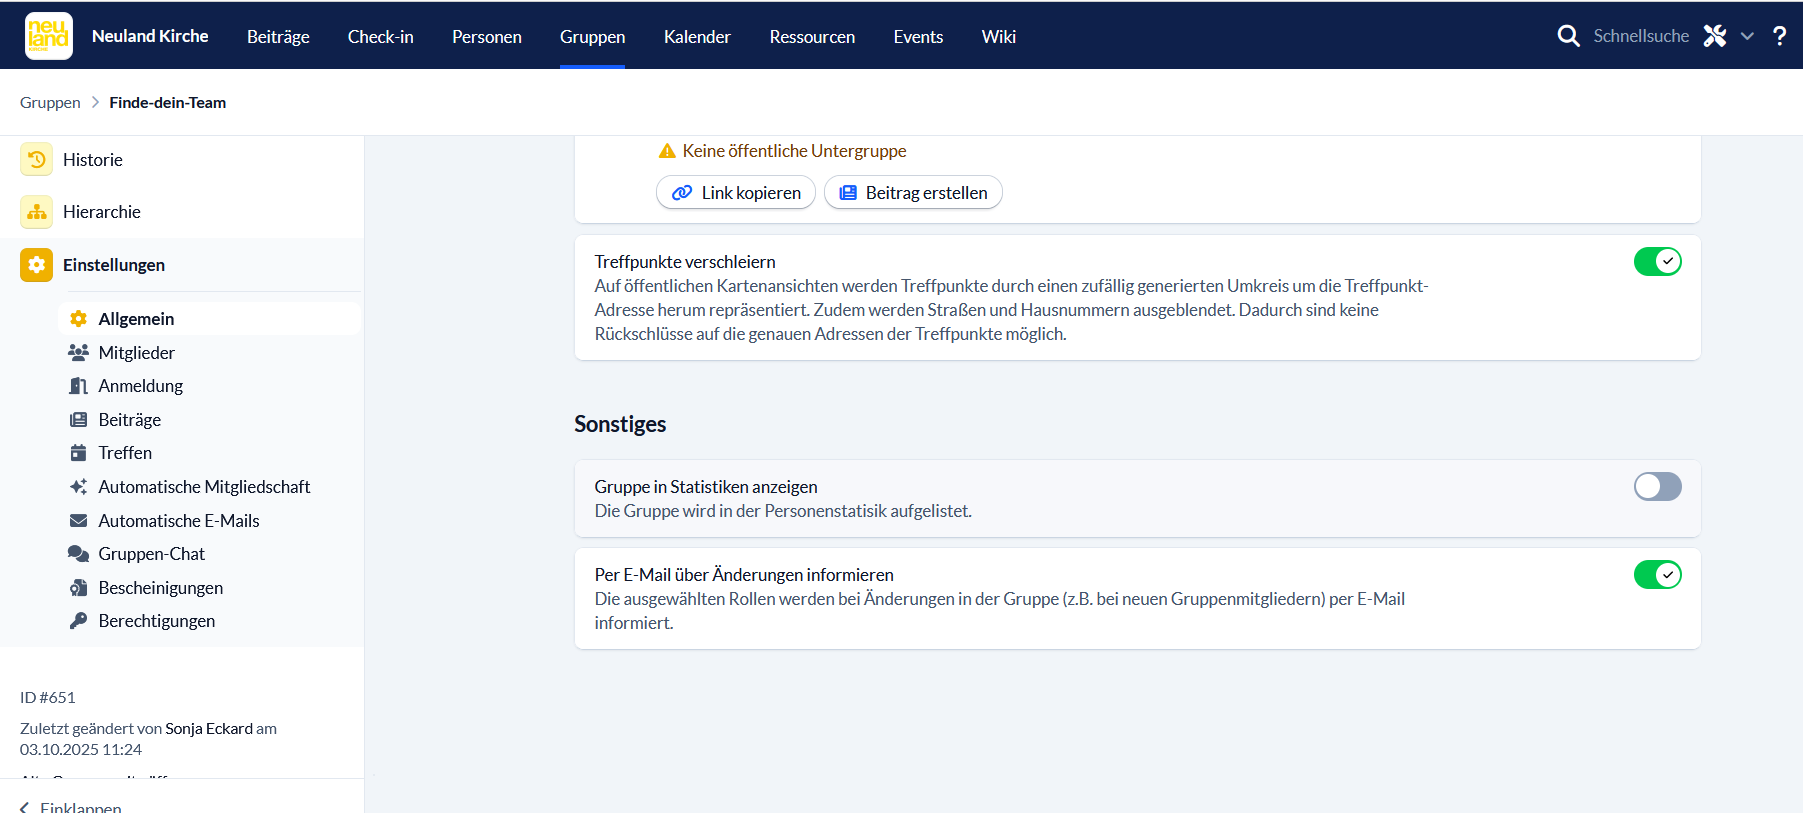Disable the Treffpunkte verschleiern toggle
1803x813 pixels.
click(x=1657, y=262)
